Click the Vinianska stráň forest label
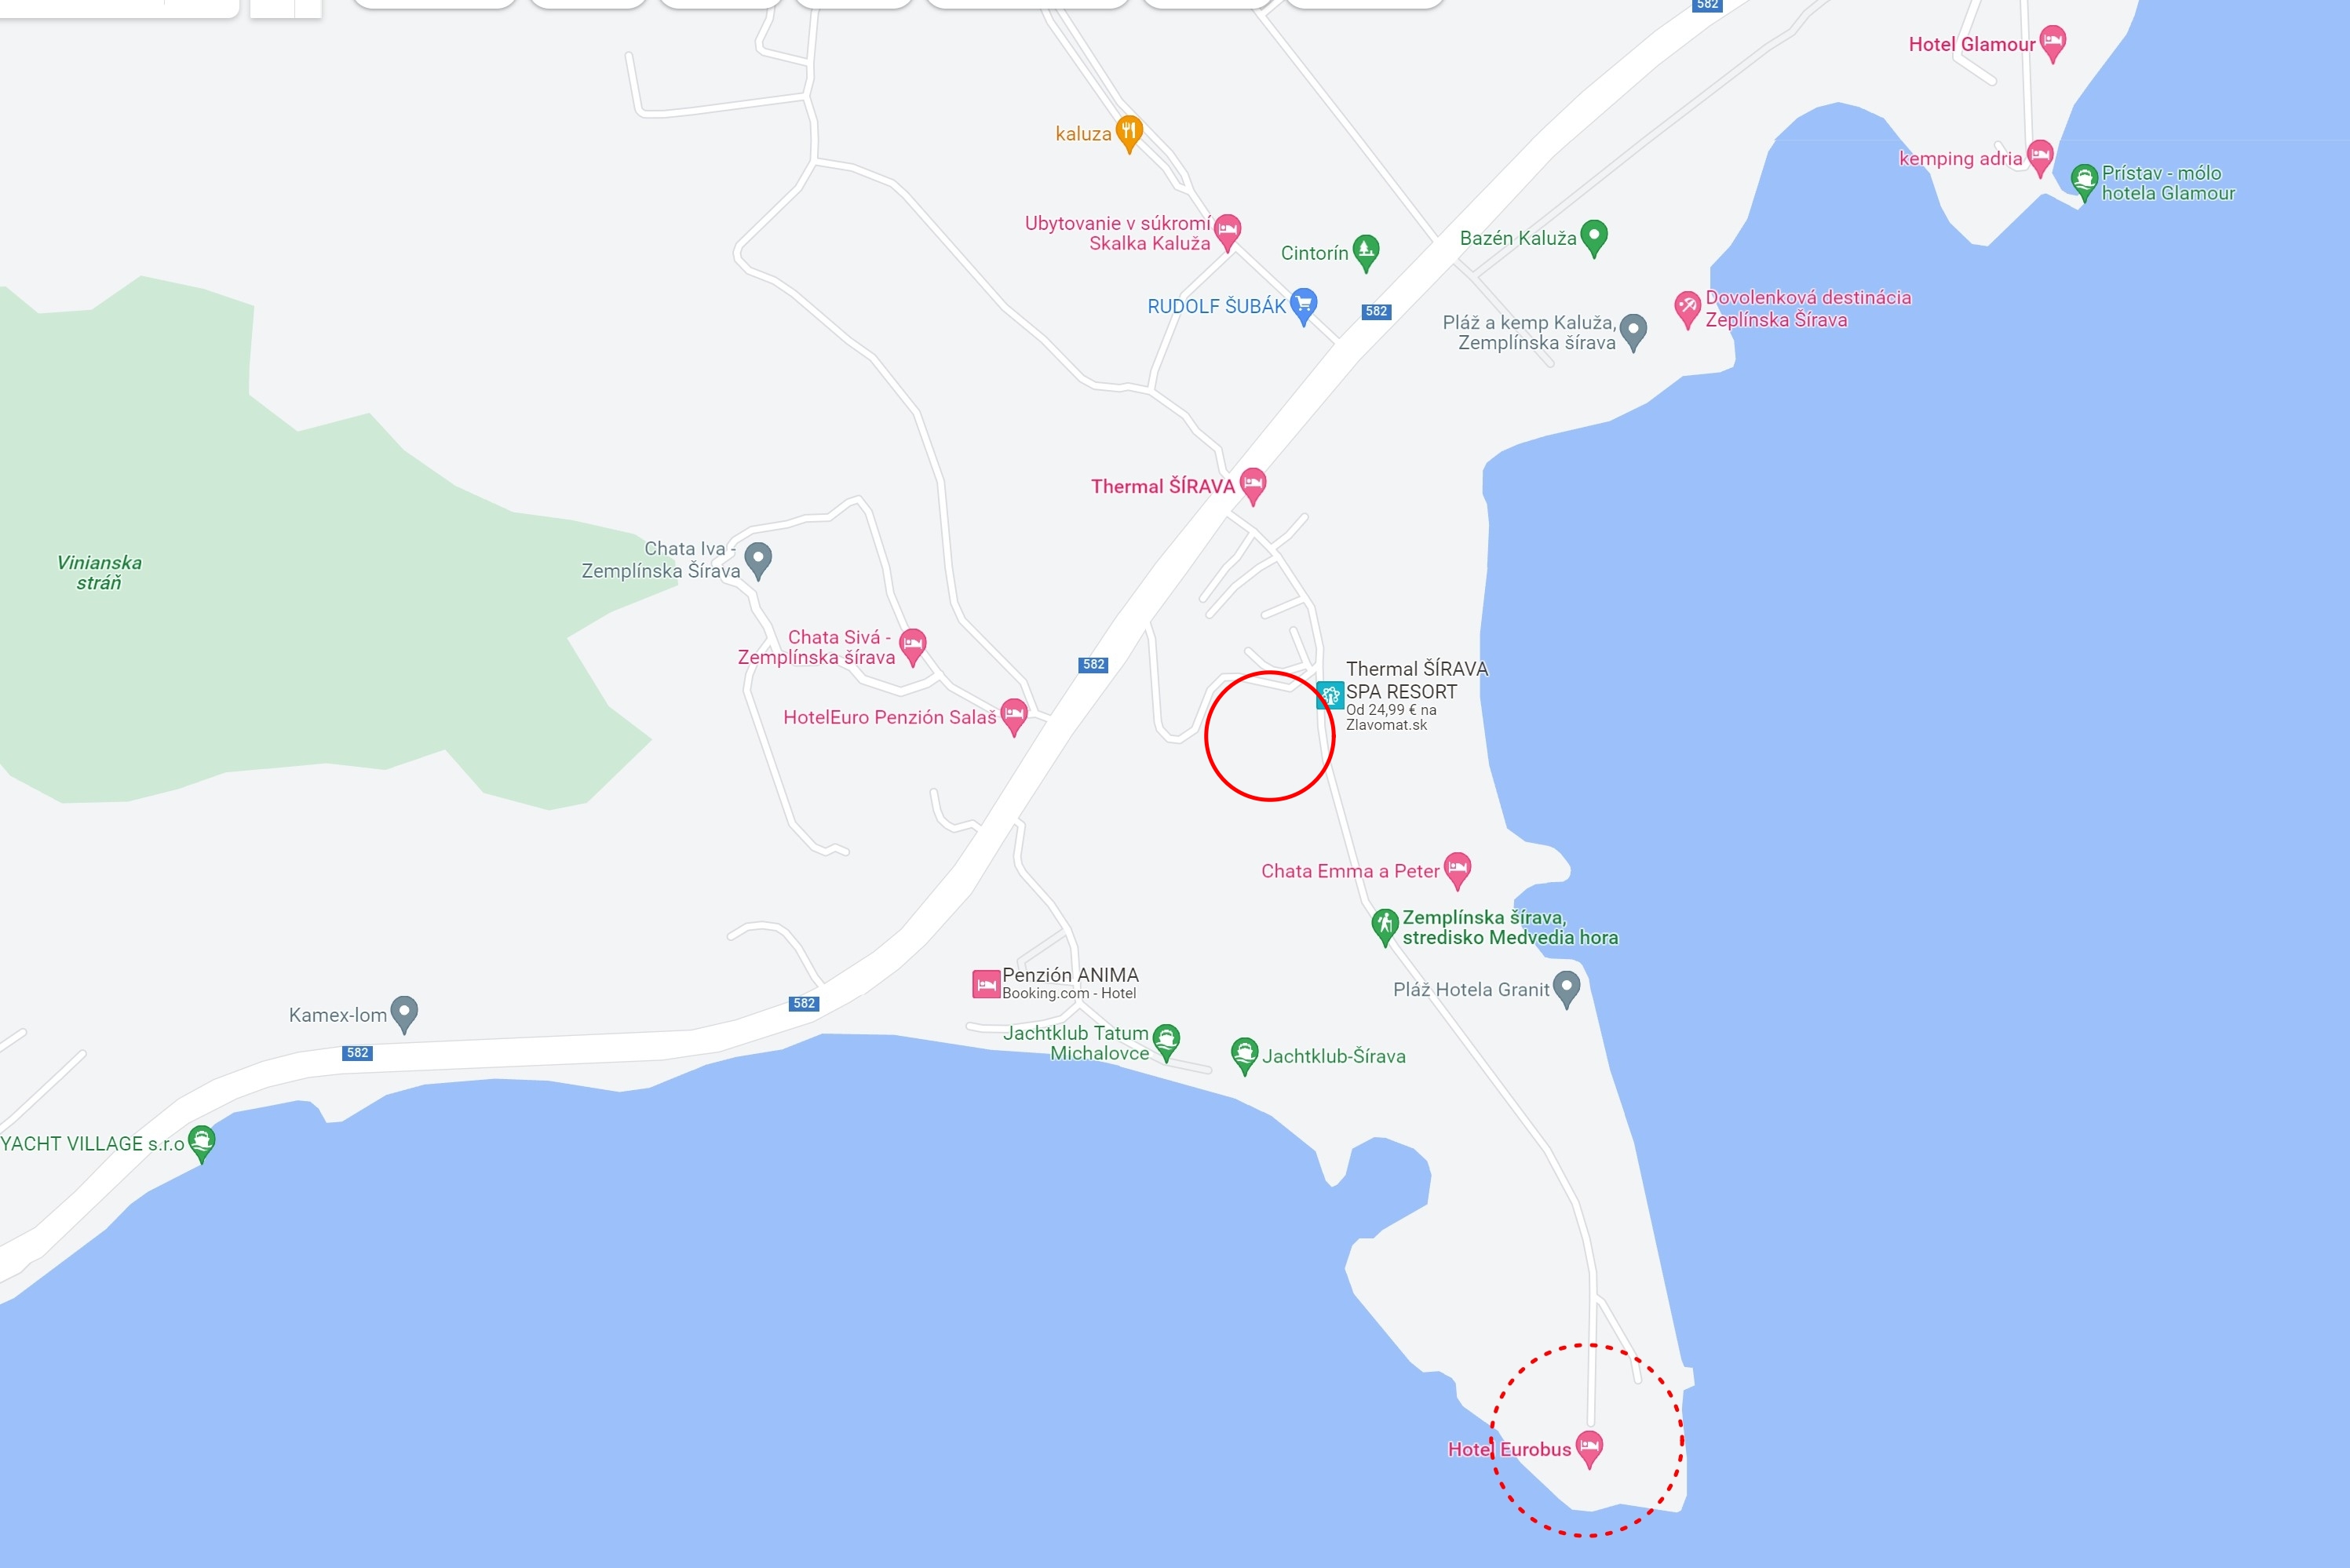The height and width of the screenshot is (1568, 2350). point(99,572)
